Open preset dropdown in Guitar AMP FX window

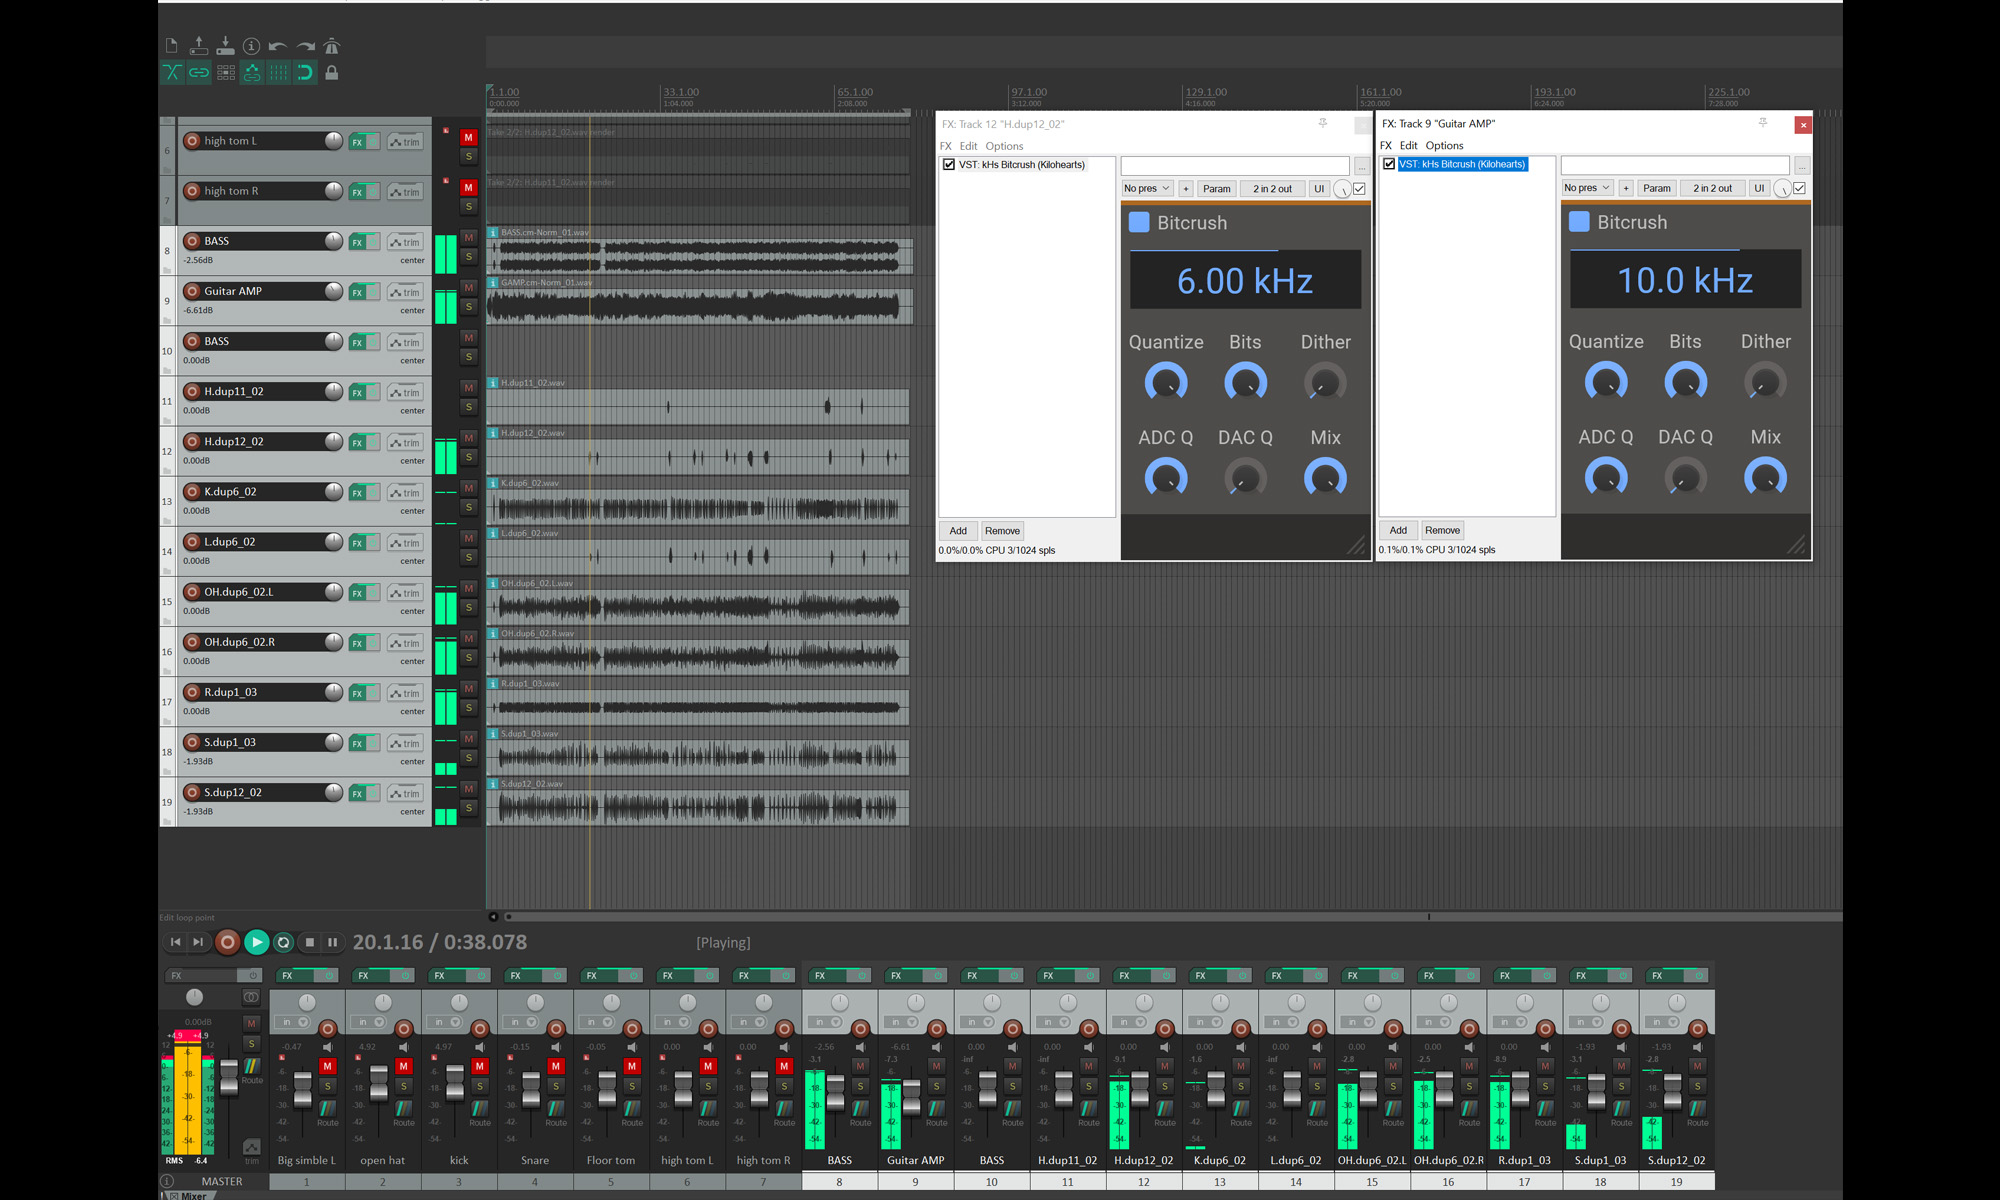1587,188
